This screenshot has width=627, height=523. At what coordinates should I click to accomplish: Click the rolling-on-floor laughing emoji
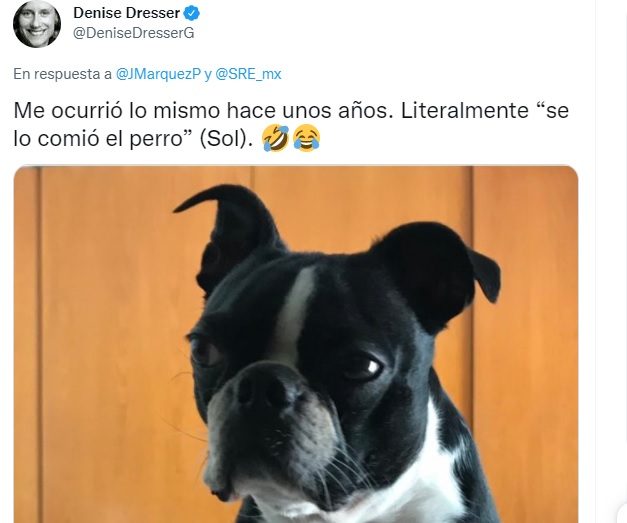coord(276,138)
